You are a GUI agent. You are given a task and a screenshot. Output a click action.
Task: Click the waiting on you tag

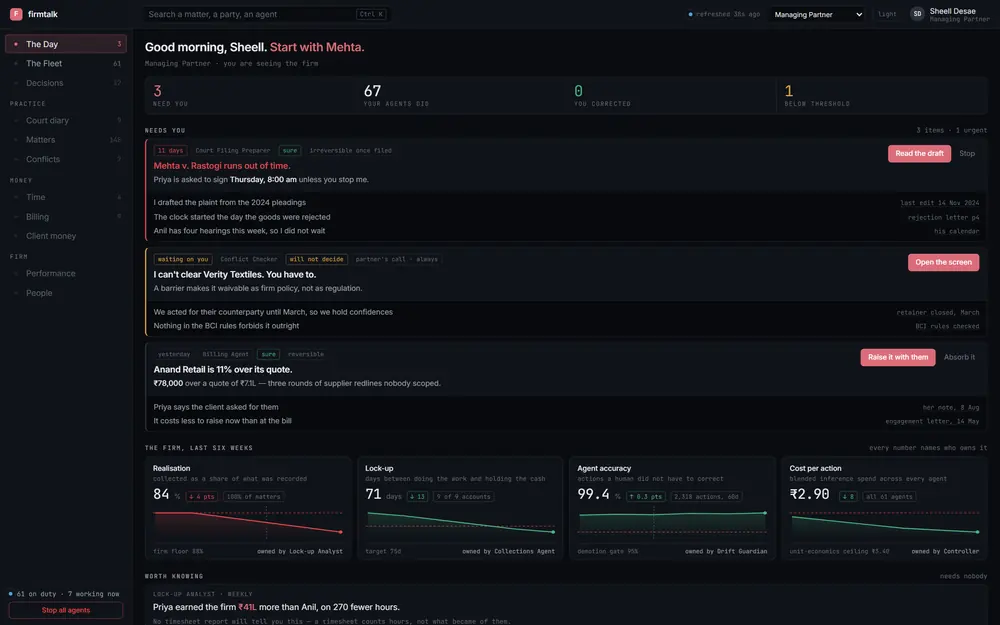(183, 260)
